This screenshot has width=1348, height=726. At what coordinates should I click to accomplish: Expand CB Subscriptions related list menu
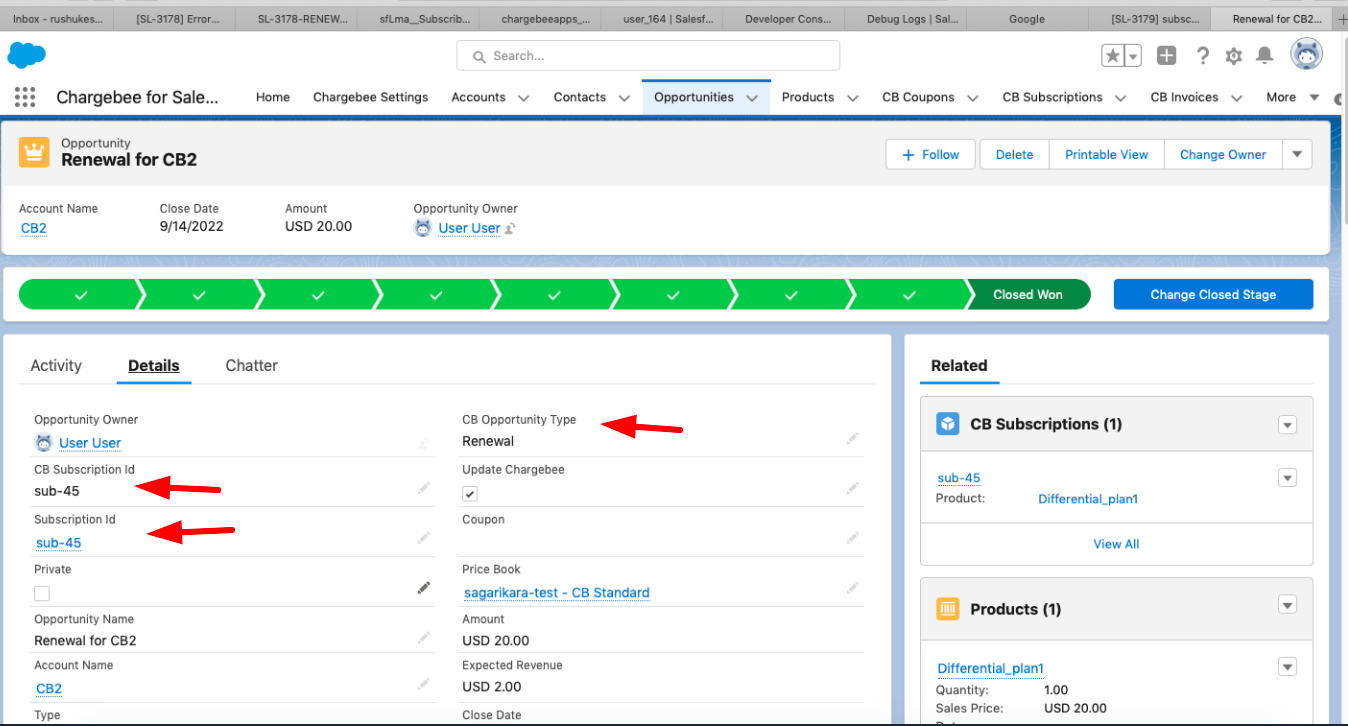click(1287, 425)
